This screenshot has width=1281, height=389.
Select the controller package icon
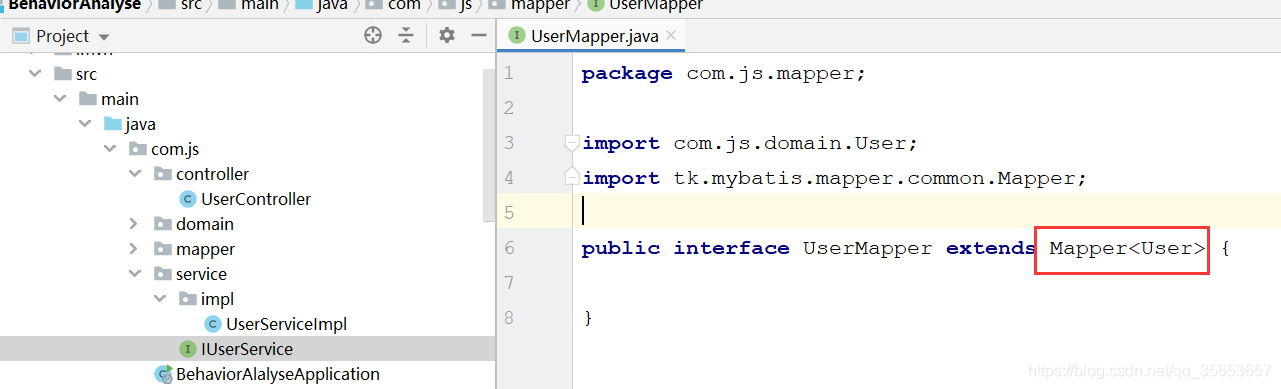tap(162, 174)
